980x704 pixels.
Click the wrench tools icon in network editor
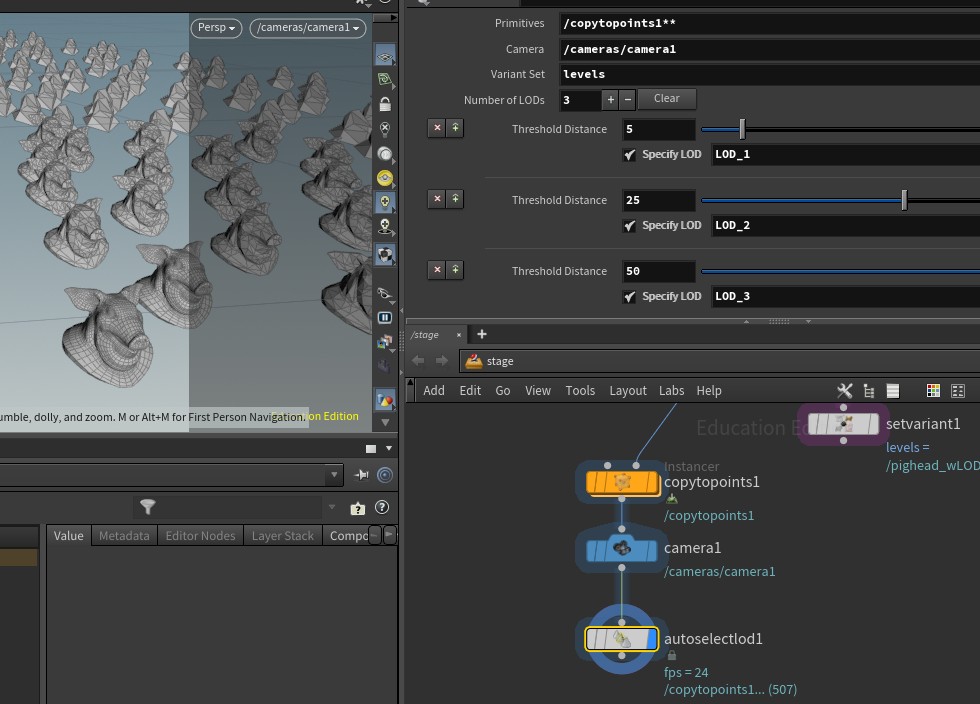tap(844, 391)
